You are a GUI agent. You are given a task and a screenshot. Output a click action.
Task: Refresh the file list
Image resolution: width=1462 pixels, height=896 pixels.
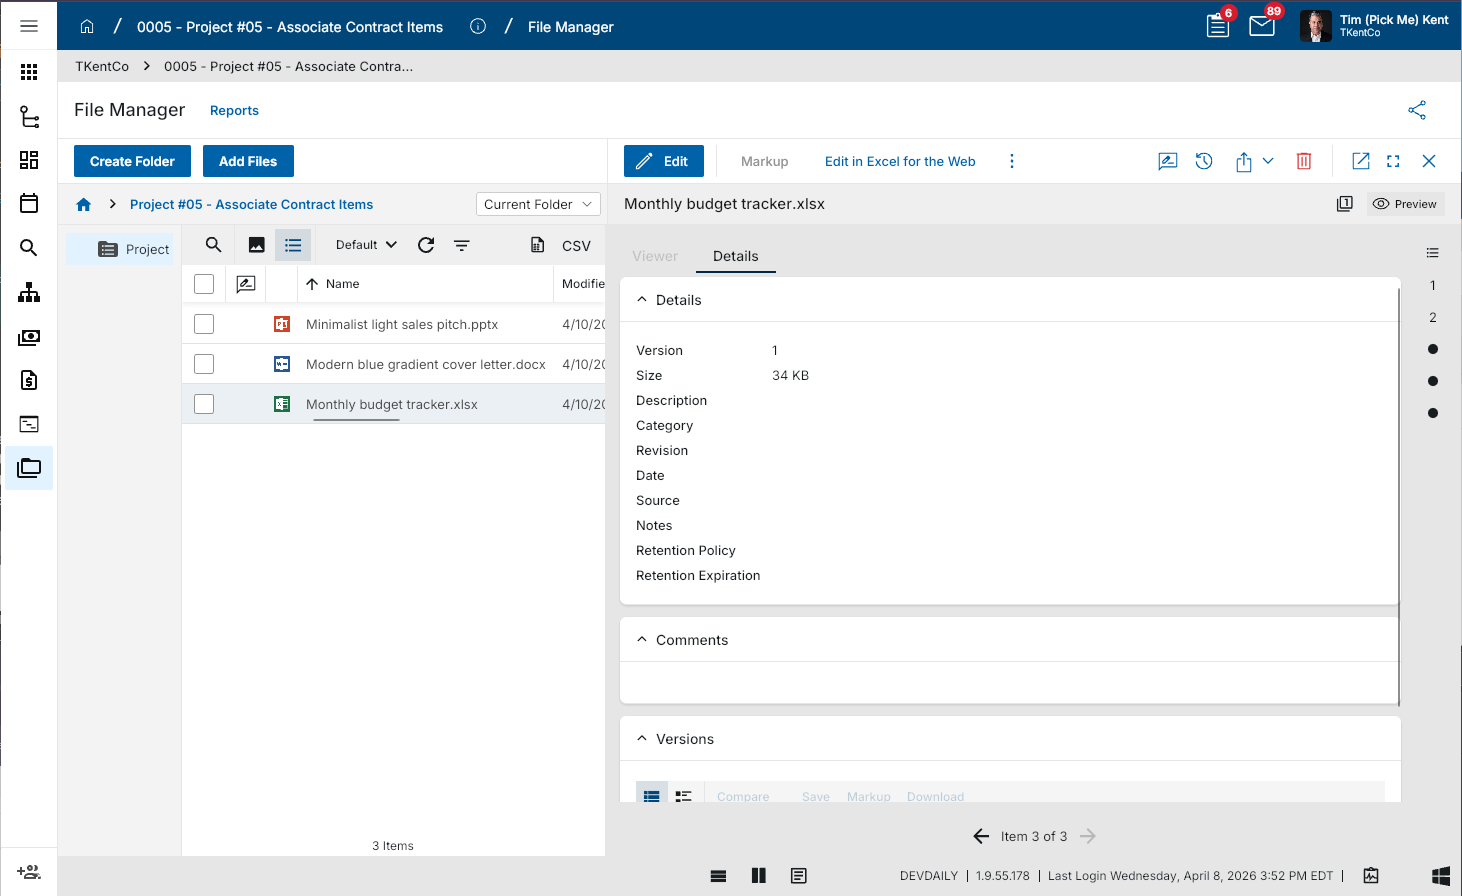coord(426,245)
